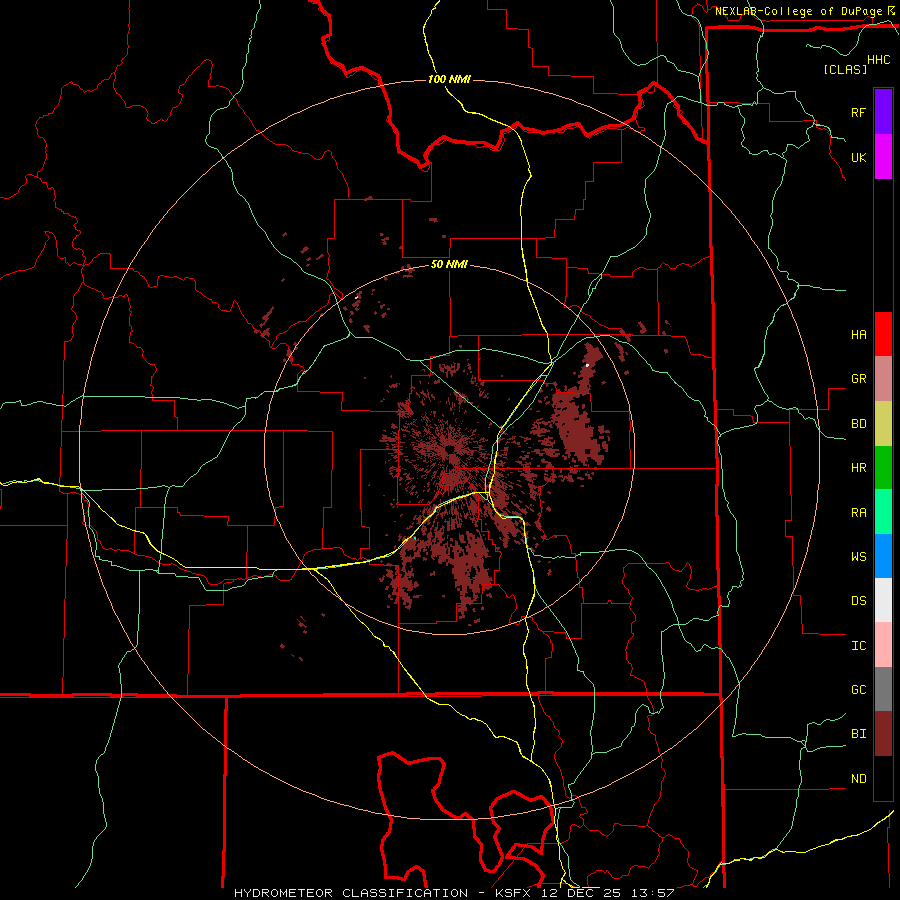Click the dark radar site center dot

[x=449, y=449]
